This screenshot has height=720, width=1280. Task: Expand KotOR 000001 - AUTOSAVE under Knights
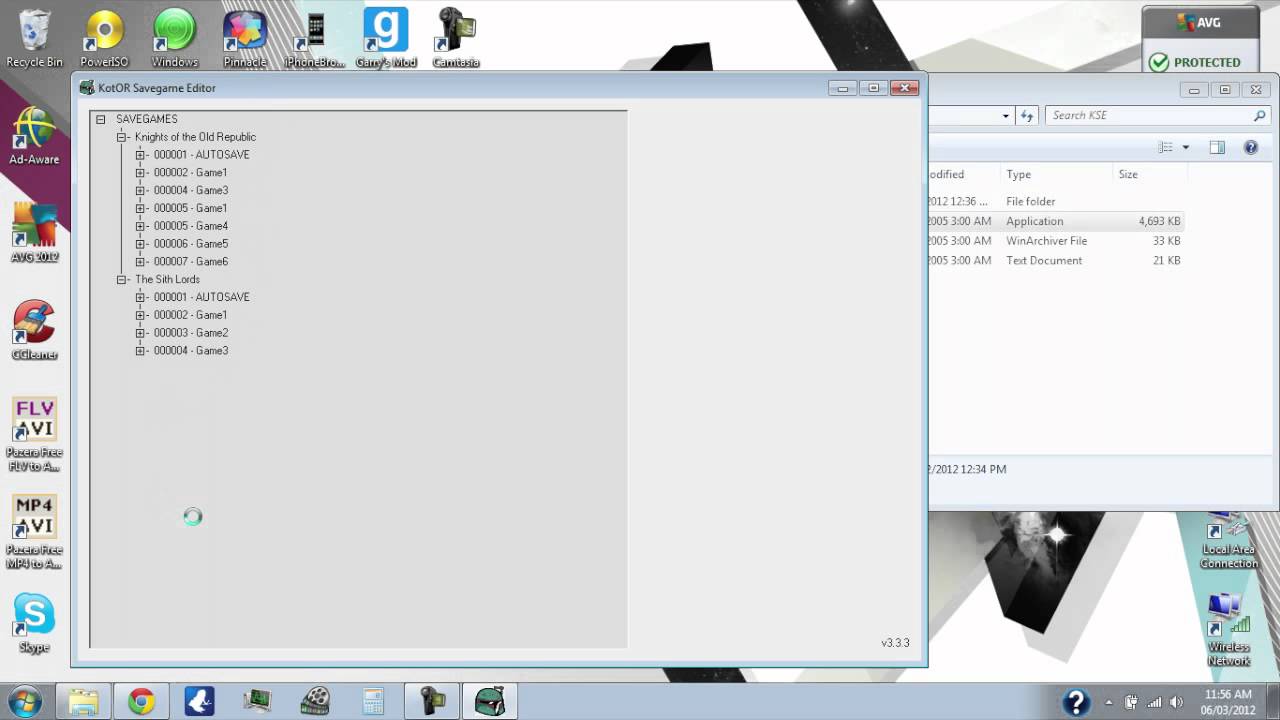(140, 155)
